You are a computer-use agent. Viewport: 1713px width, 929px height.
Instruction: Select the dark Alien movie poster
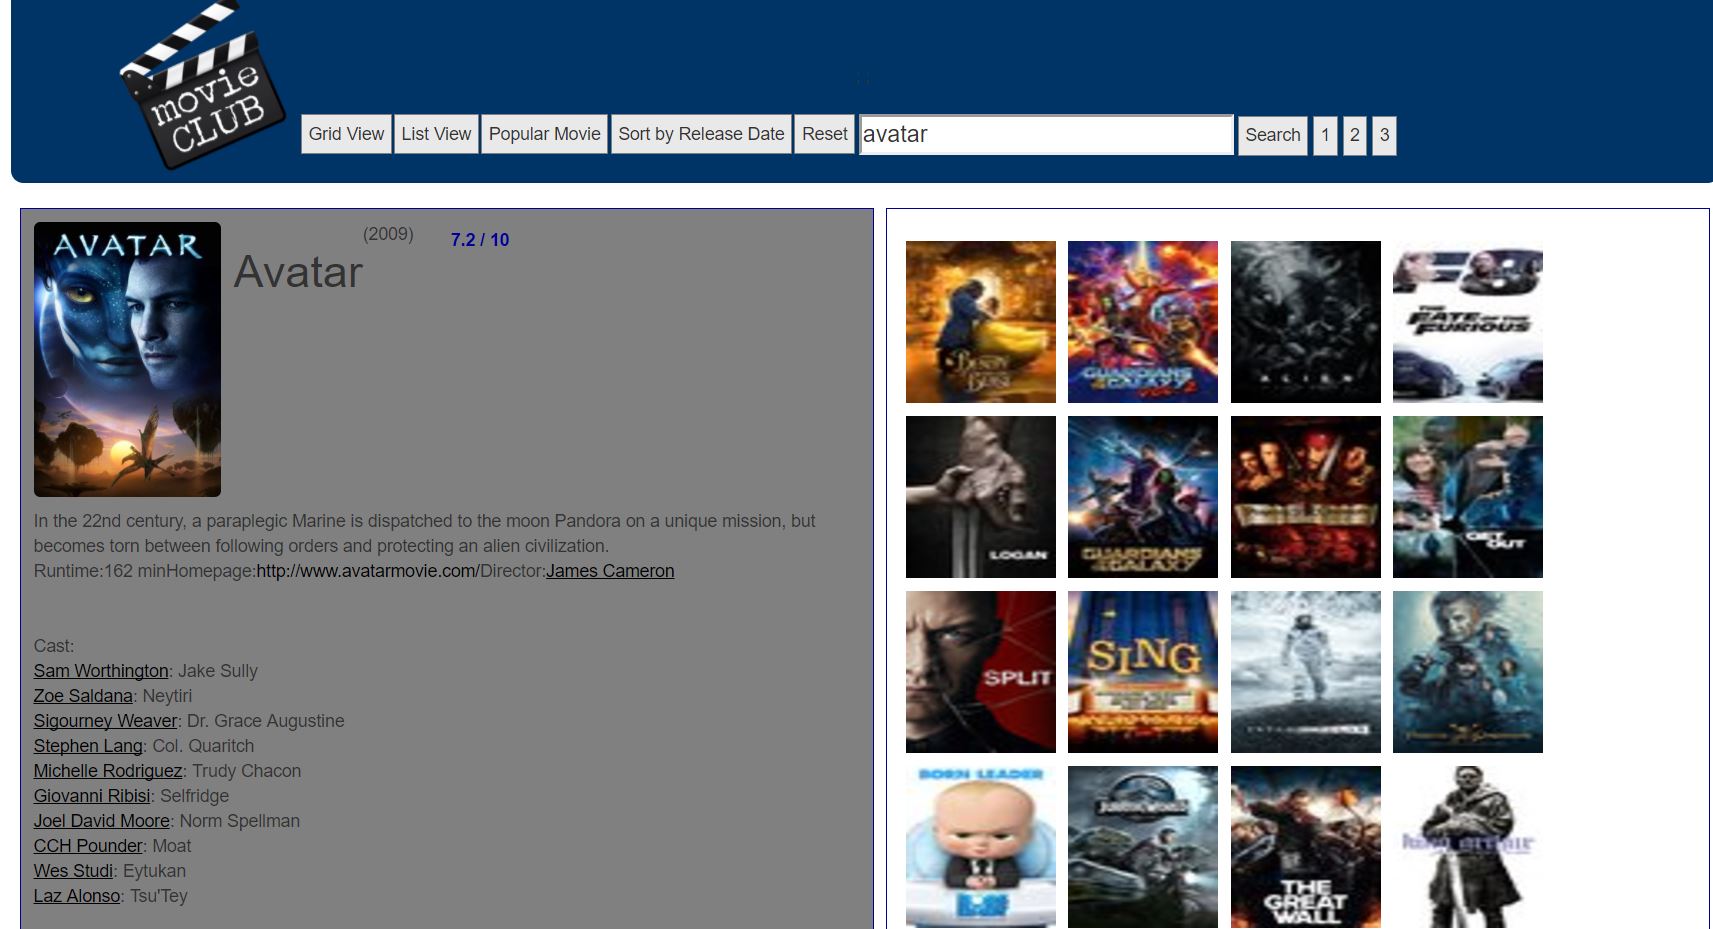pos(1306,322)
